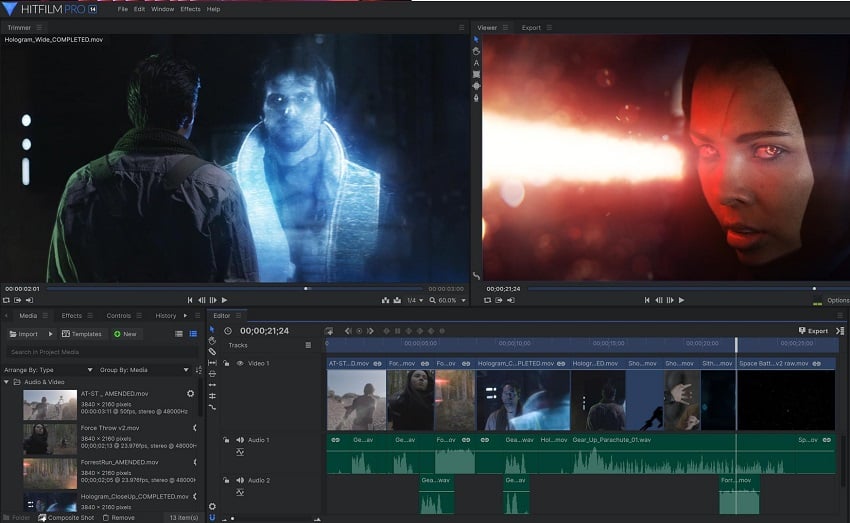Image resolution: width=850 pixels, height=523 pixels.
Task: Toggle the lock on Video 1 track
Action: tap(226, 363)
